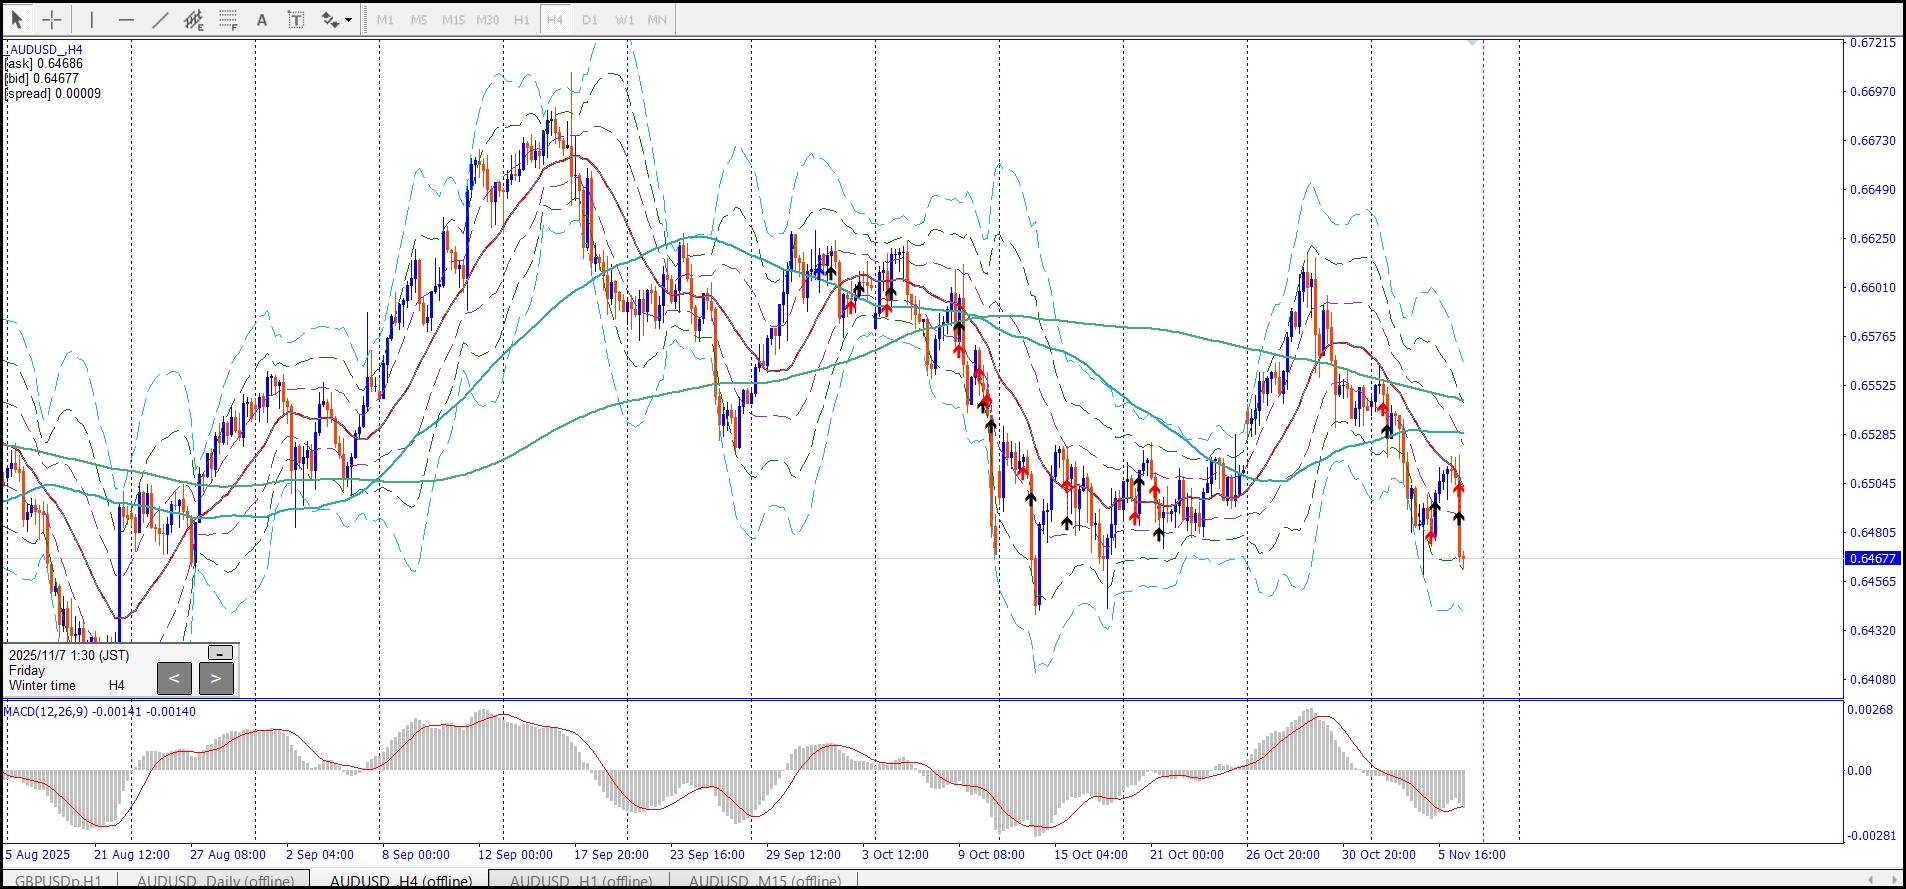Pick the vertical line drawing tool

[x=91, y=19]
